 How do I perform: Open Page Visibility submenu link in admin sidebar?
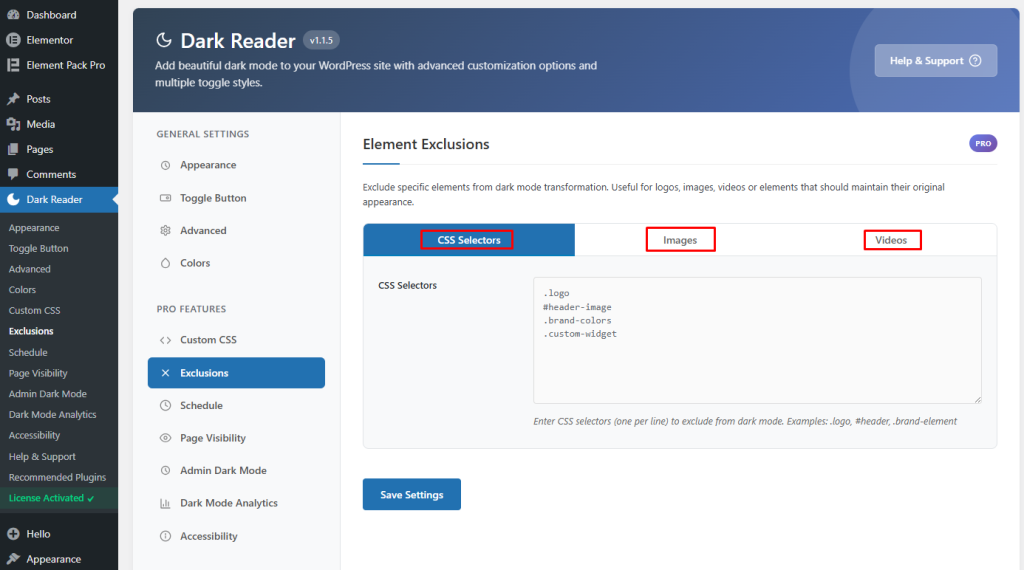tap(38, 373)
